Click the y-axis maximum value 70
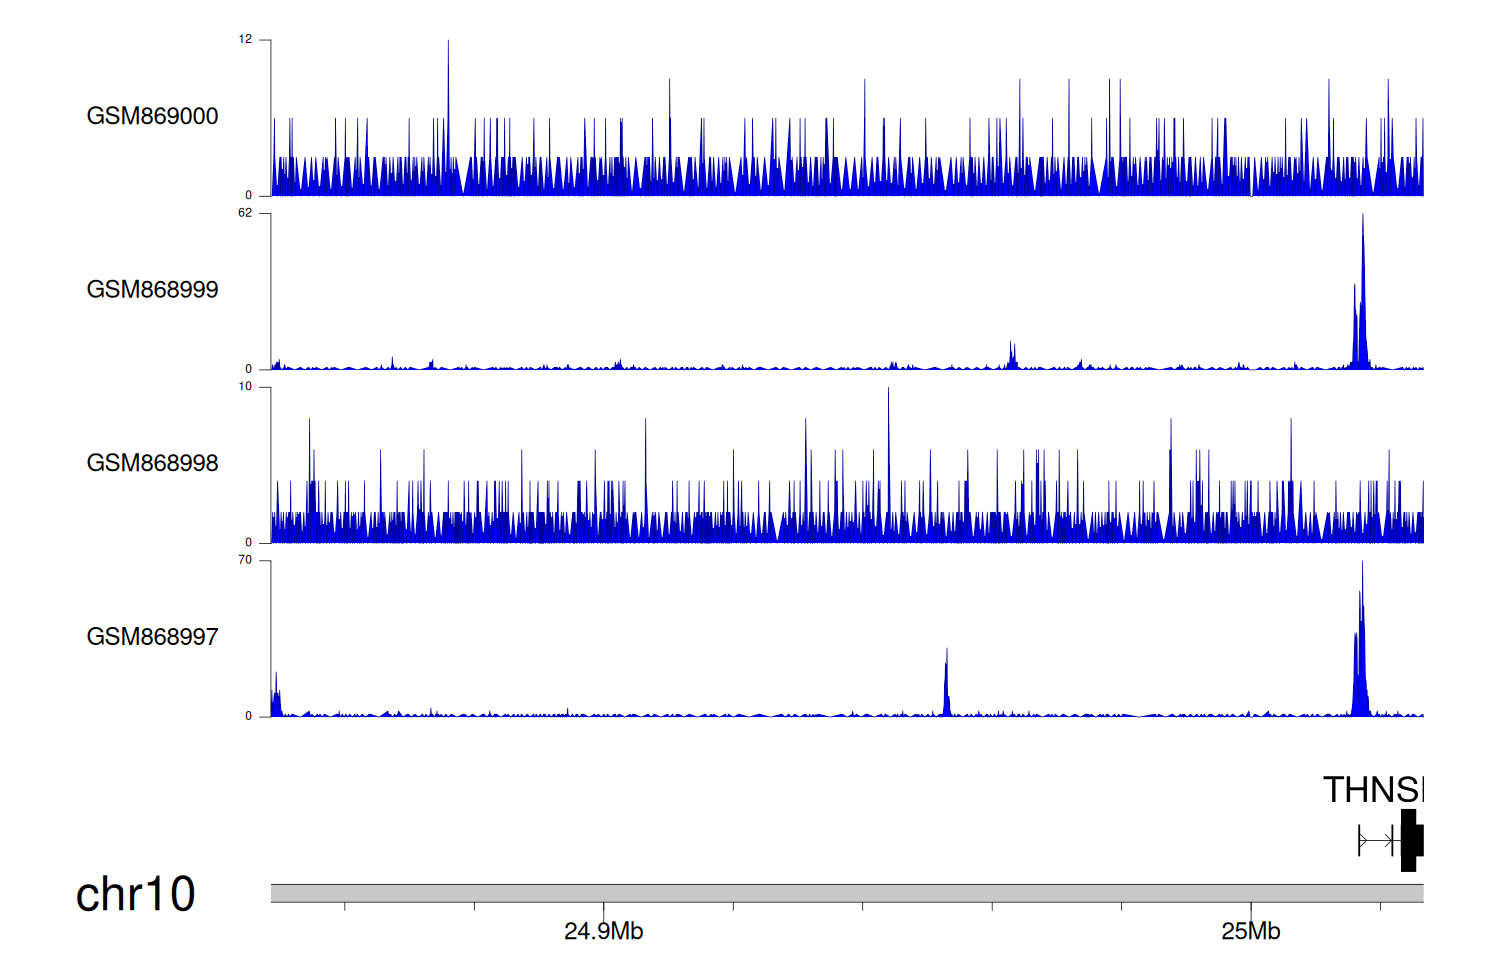 (245, 560)
